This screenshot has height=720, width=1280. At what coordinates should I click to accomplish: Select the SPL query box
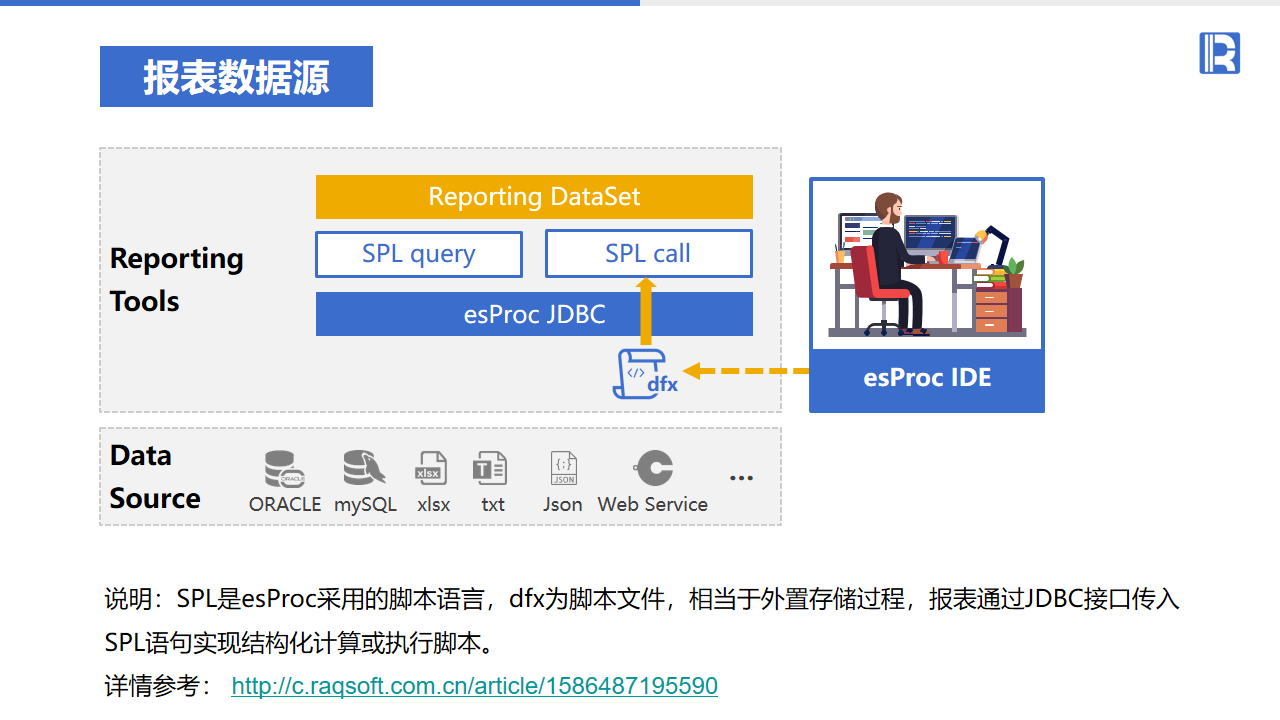point(419,254)
